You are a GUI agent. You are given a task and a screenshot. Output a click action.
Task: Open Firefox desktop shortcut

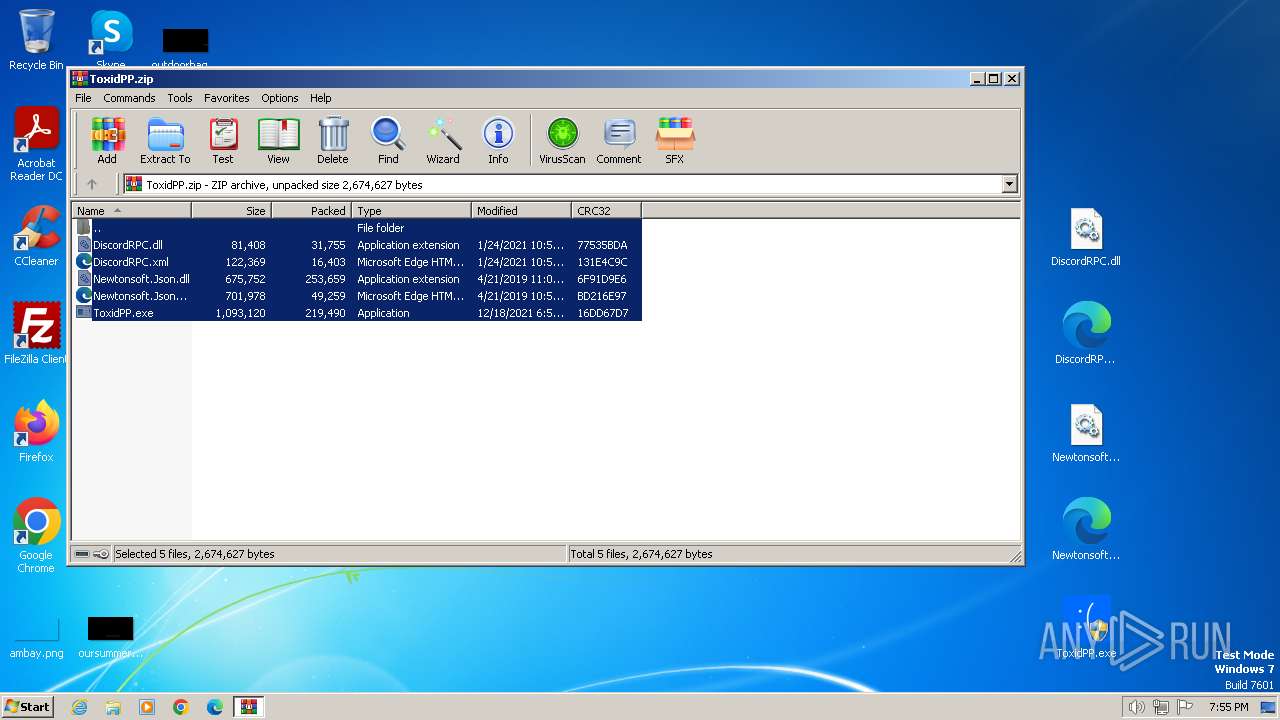pos(36,432)
